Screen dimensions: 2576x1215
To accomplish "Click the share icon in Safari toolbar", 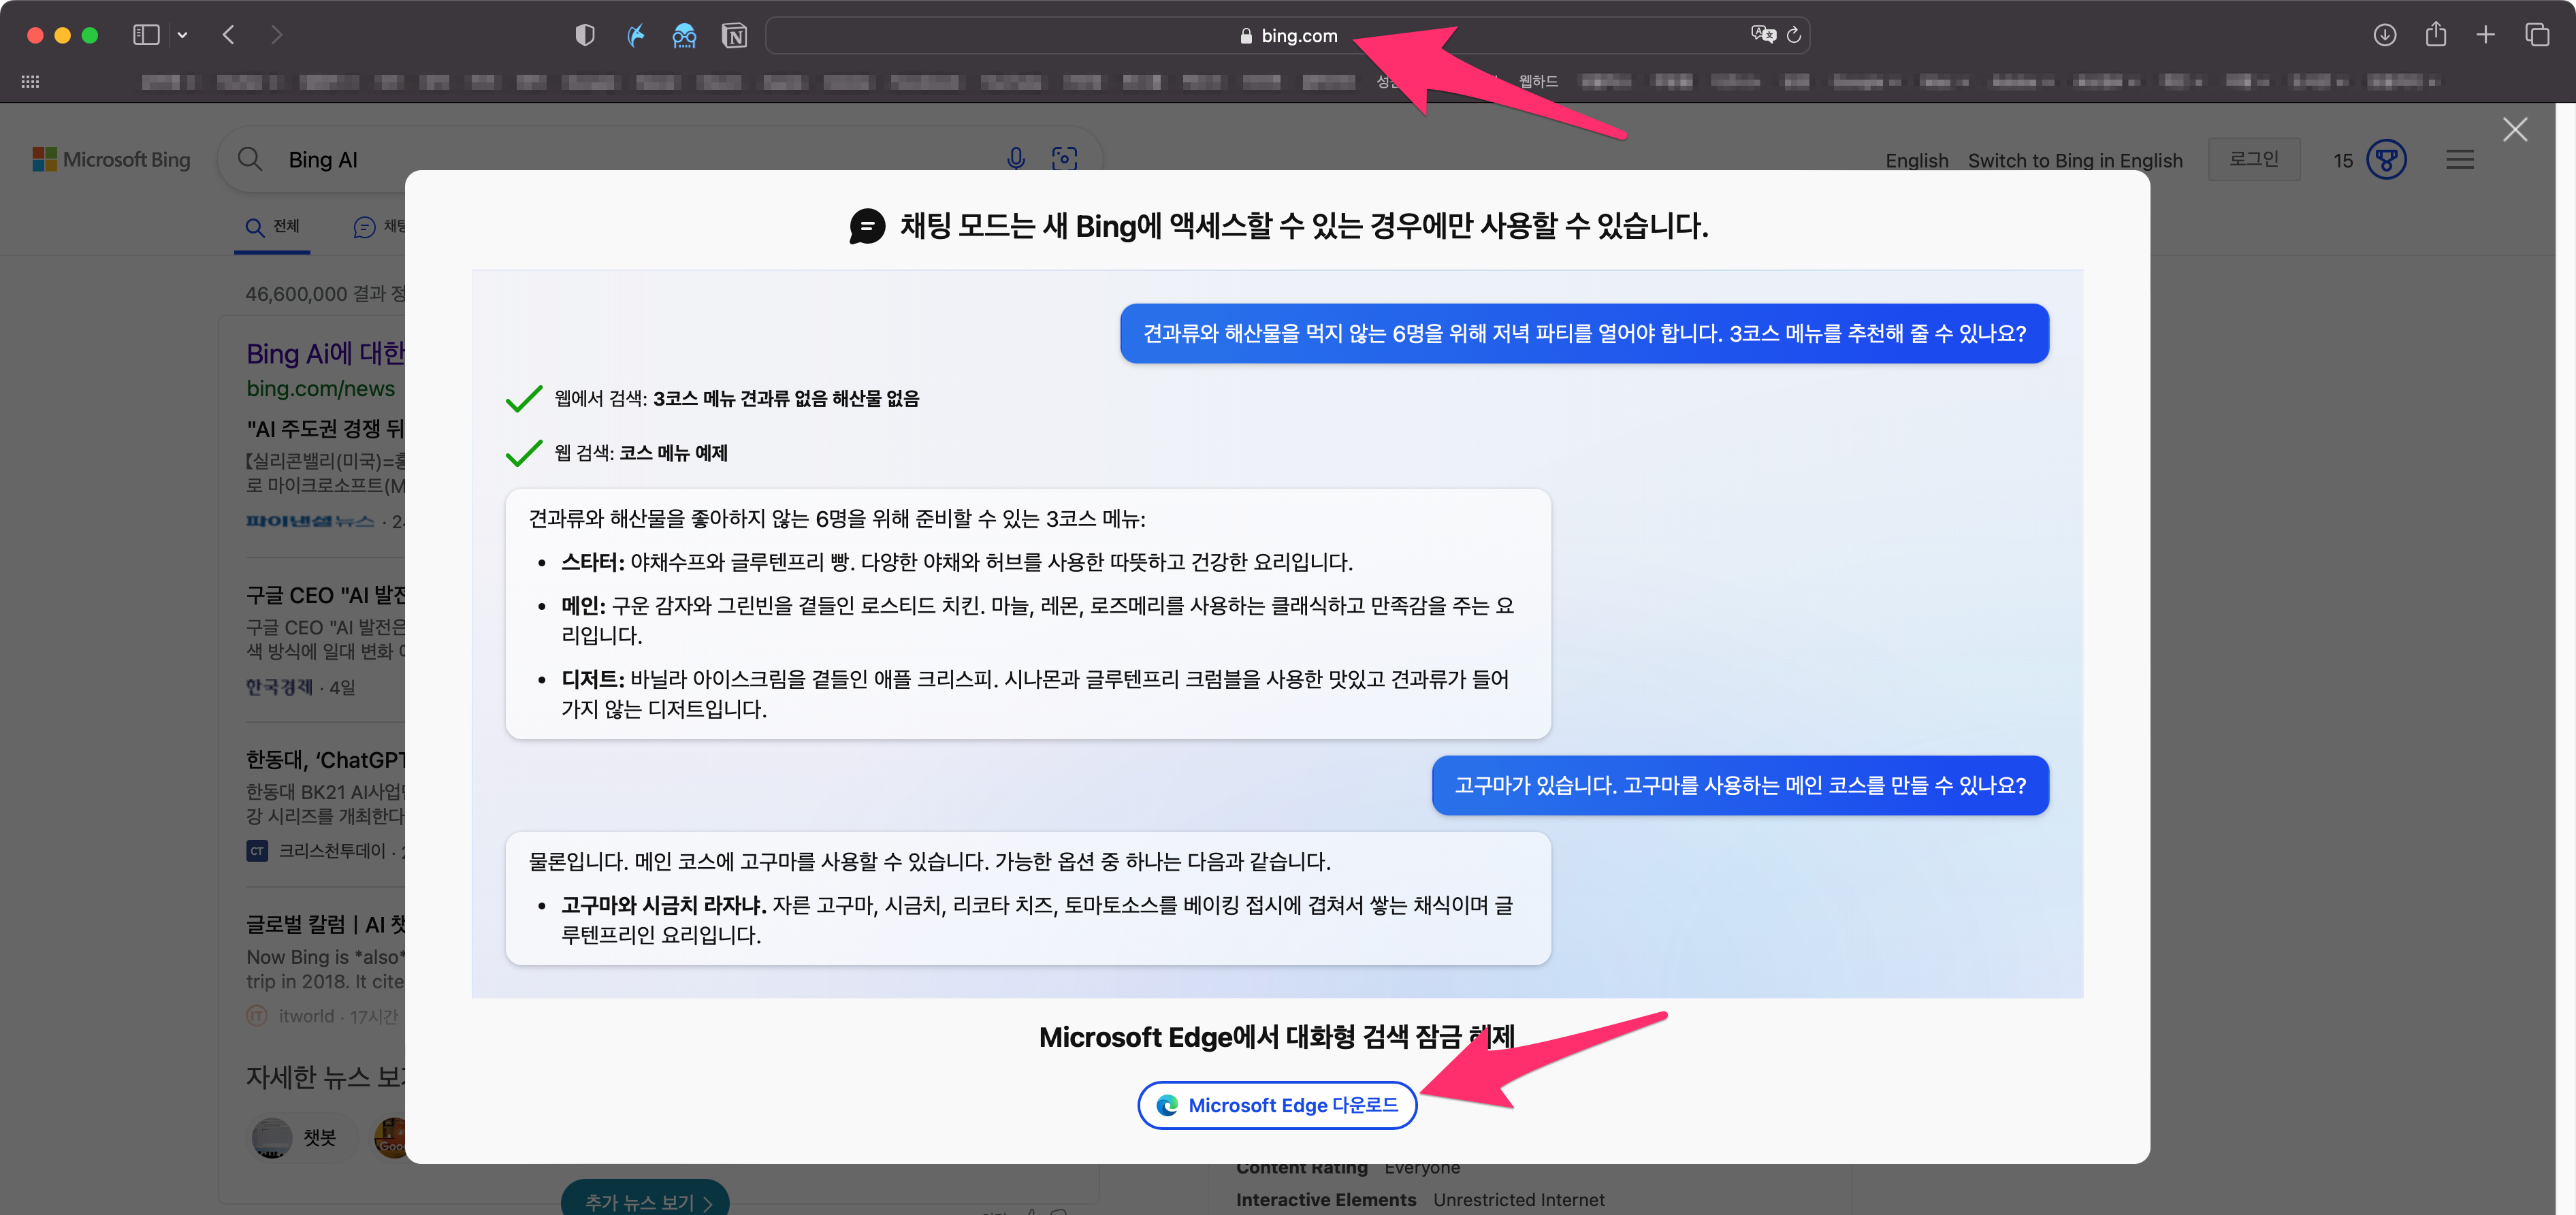I will pos(2436,35).
